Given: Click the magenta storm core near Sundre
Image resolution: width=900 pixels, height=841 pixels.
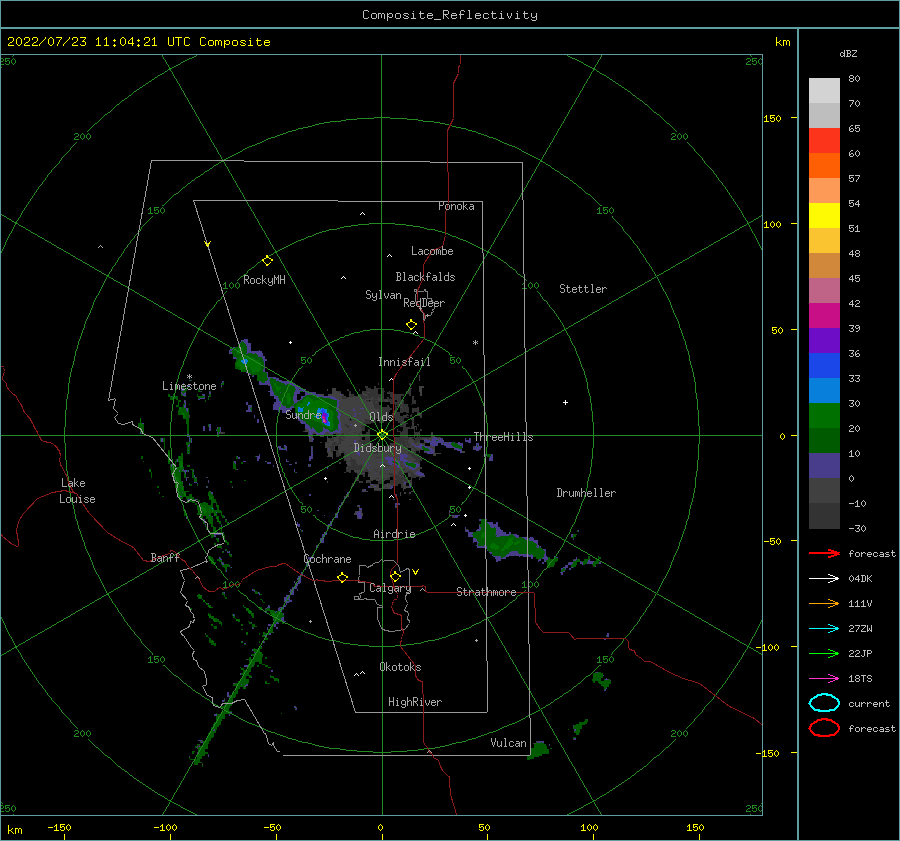Looking at the screenshot, I should [324, 418].
